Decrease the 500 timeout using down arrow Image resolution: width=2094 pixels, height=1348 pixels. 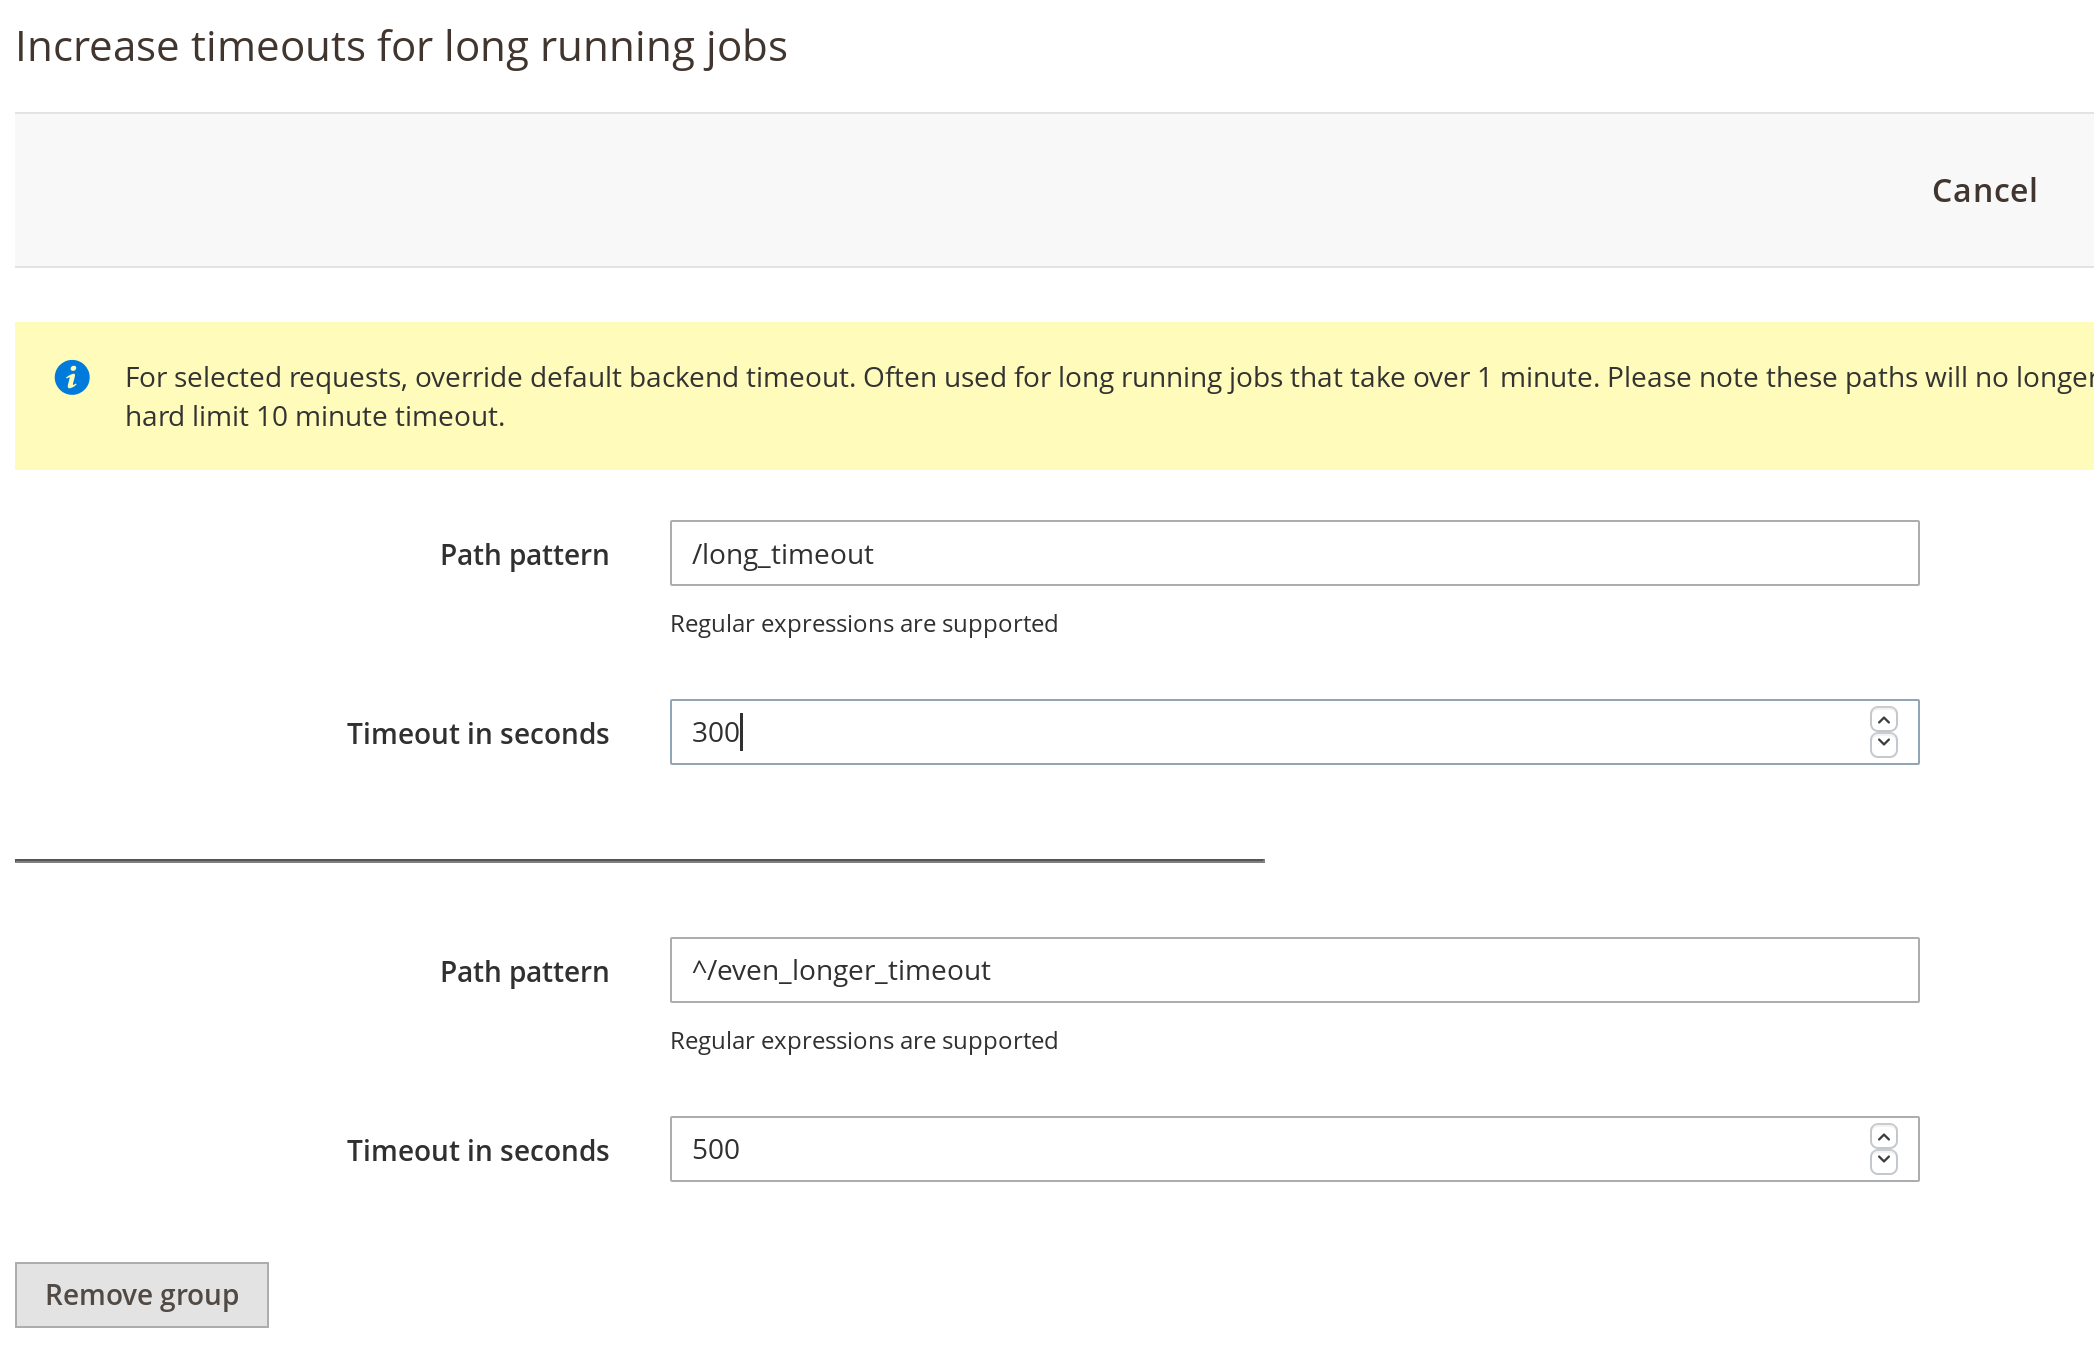pos(1884,1161)
